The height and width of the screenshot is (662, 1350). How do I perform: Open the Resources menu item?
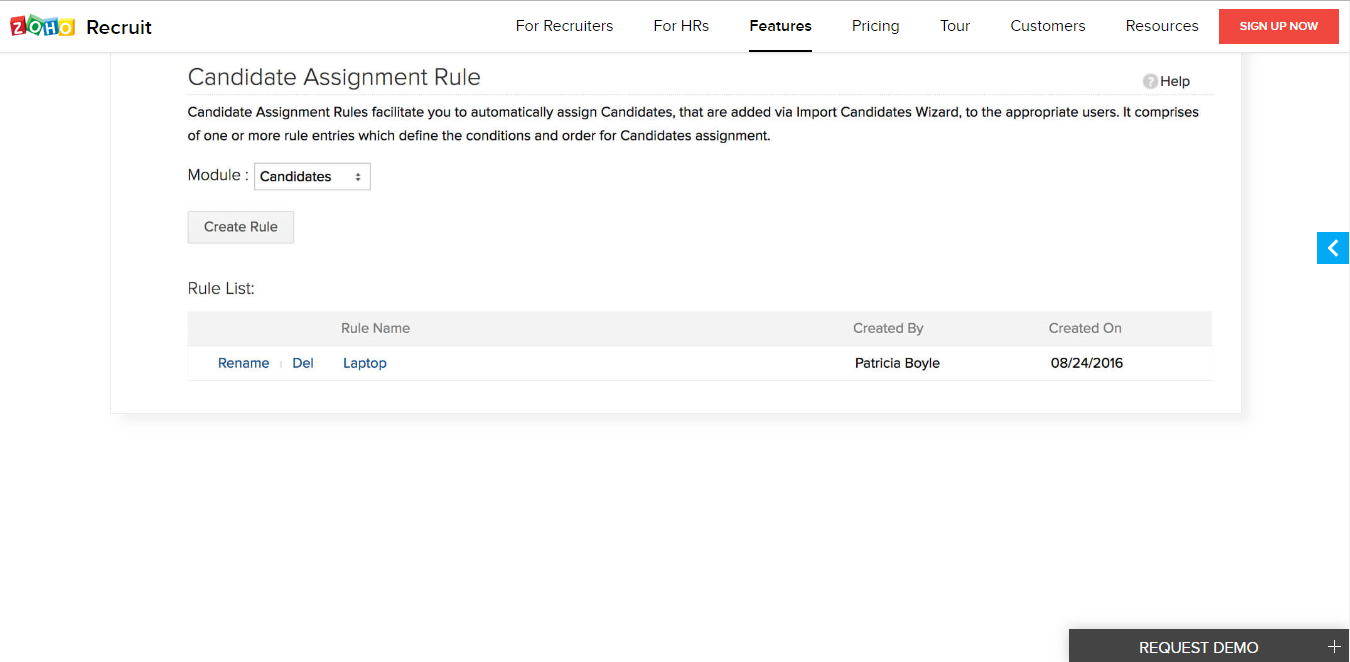click(1161, 26)
